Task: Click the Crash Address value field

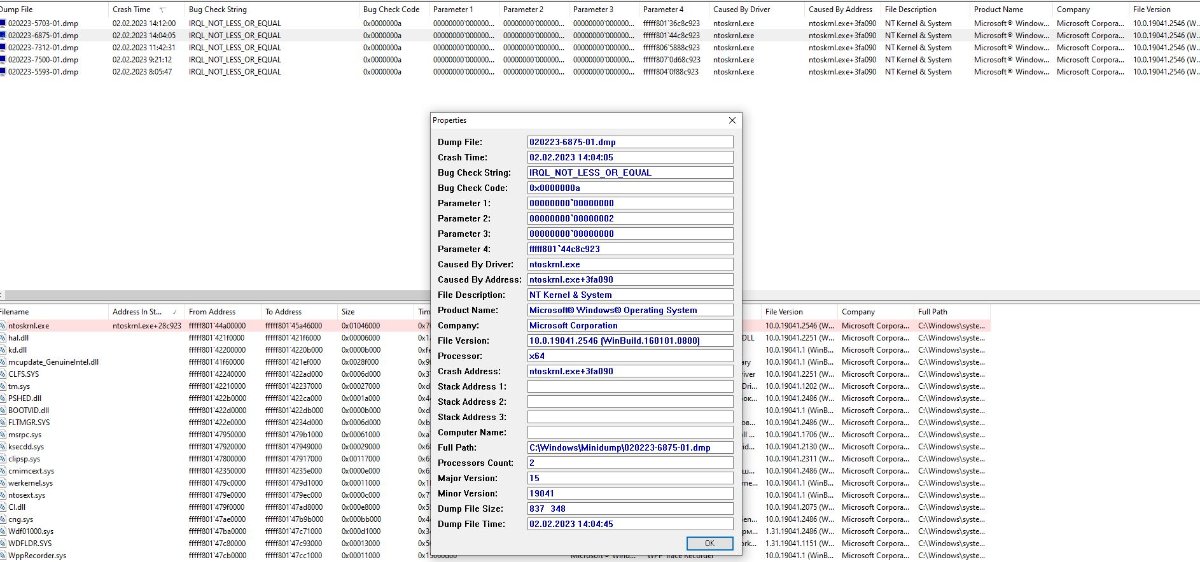Action: click(x=630, y=371)
